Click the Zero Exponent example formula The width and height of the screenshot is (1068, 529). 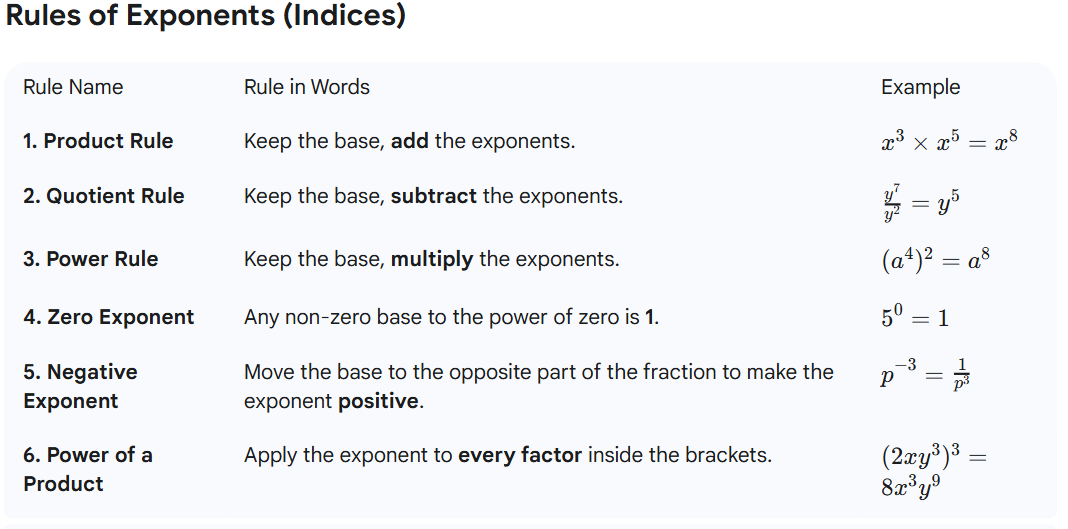(914, 317)
